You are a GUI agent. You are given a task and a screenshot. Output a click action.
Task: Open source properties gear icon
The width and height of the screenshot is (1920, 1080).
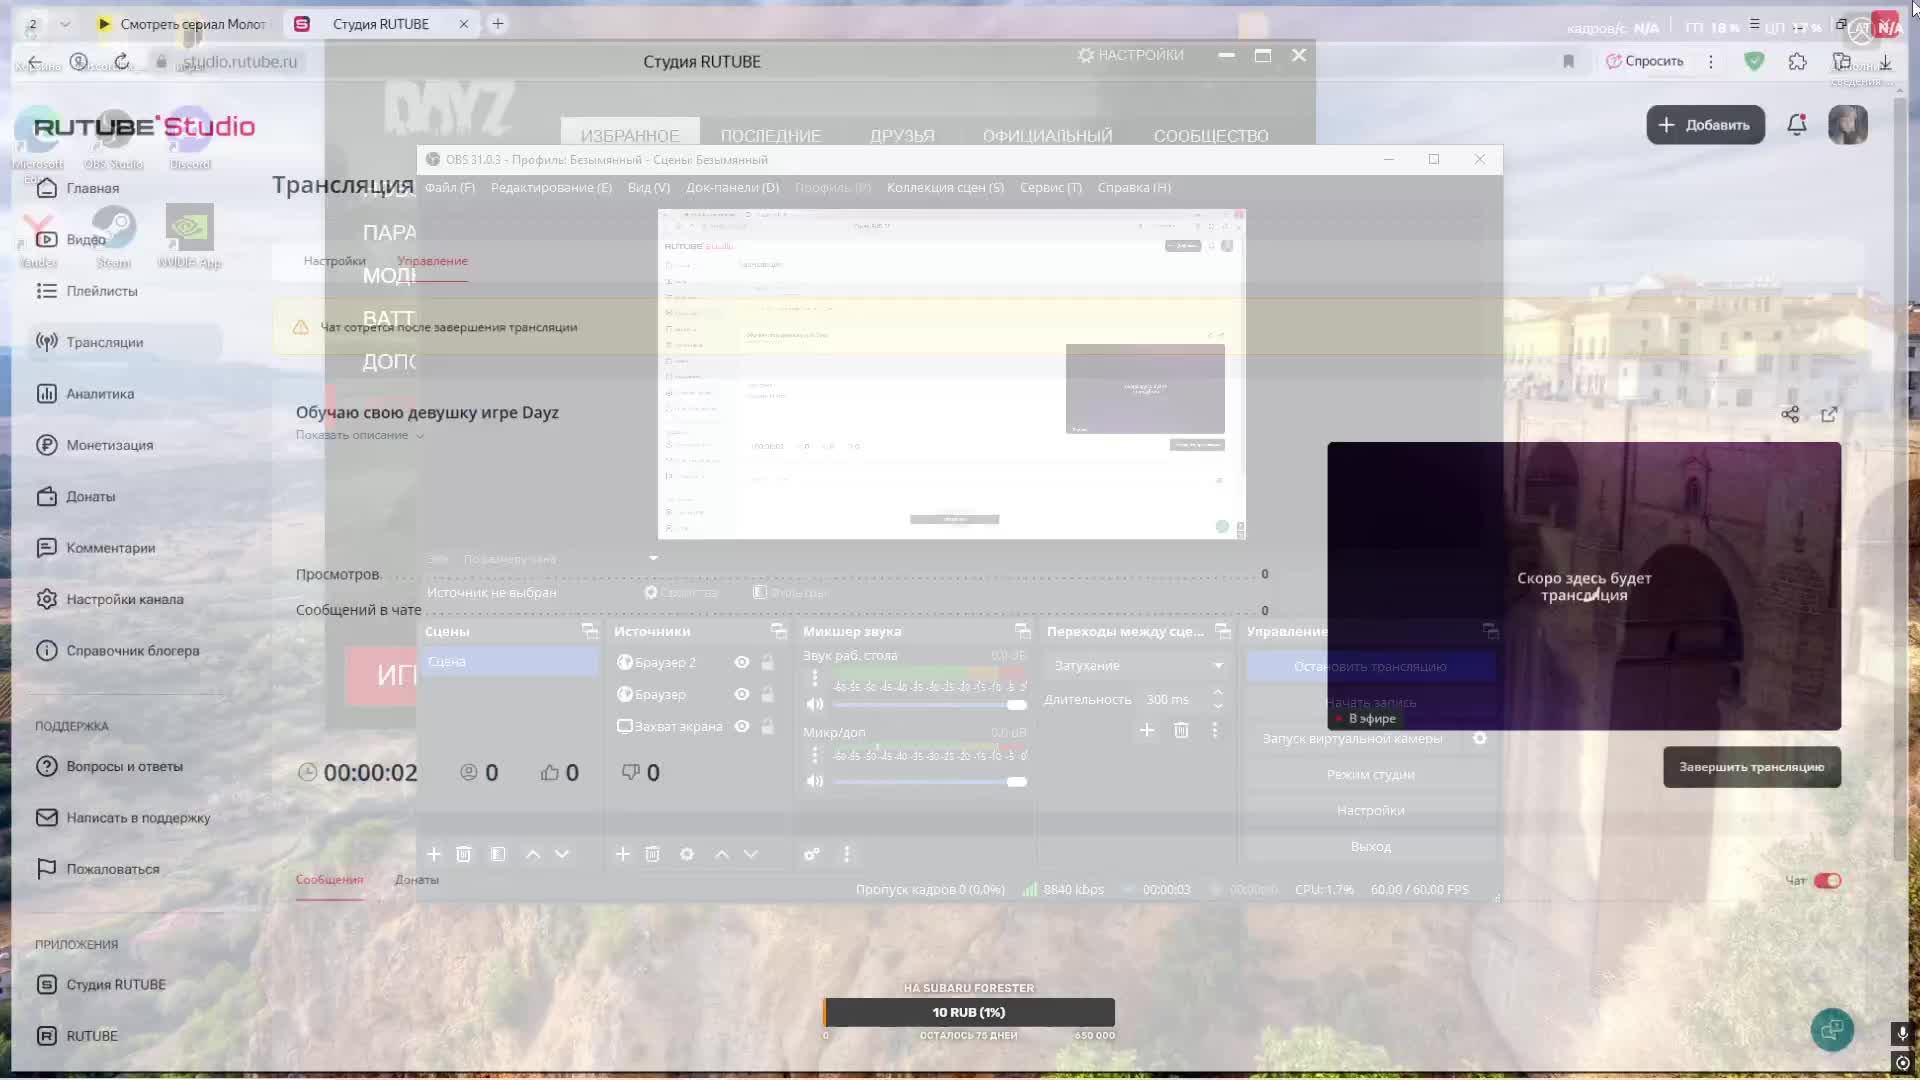tap(687, 854)
